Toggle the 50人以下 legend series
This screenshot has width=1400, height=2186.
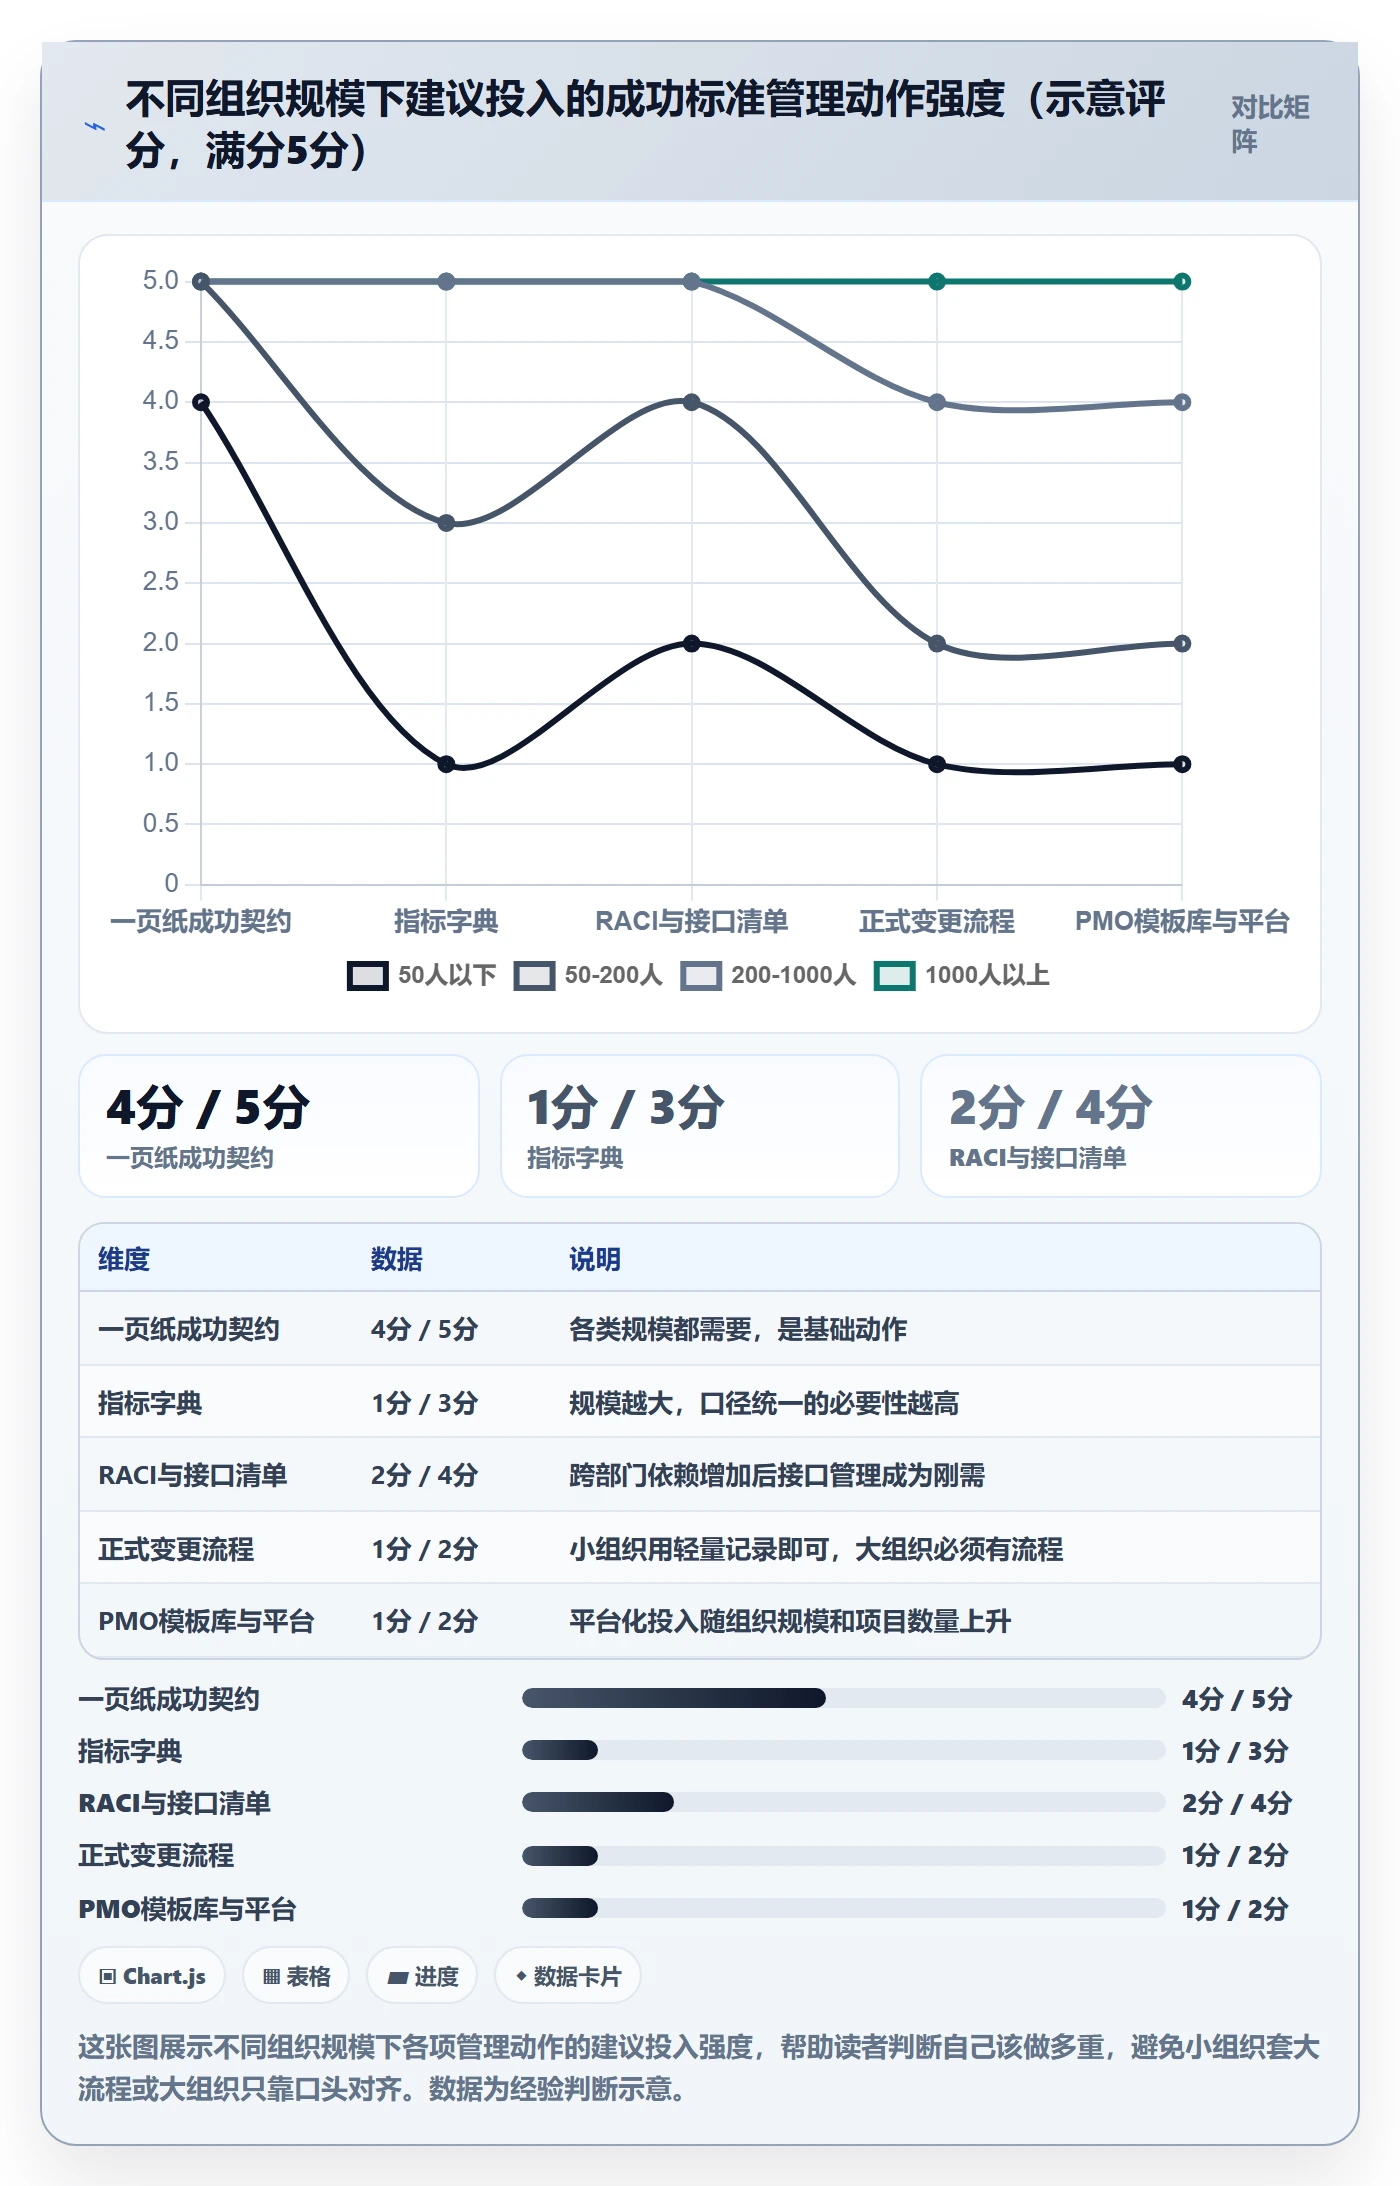tap(421, 975)
